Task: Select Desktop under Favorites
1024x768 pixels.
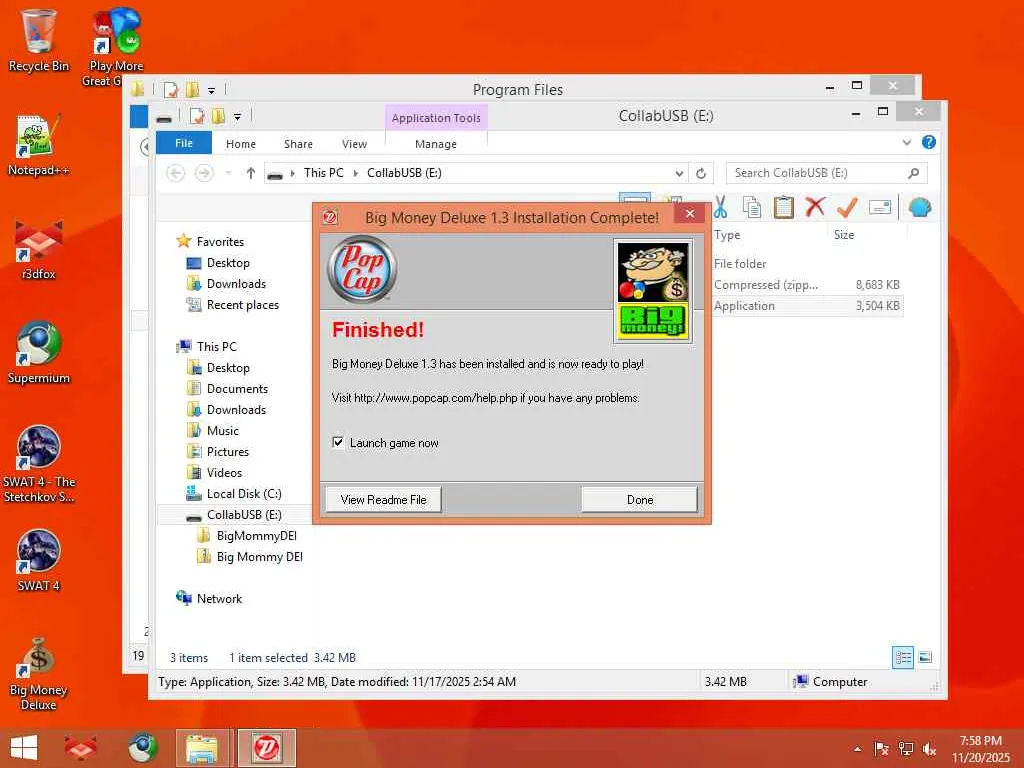Action: (228, 263)
